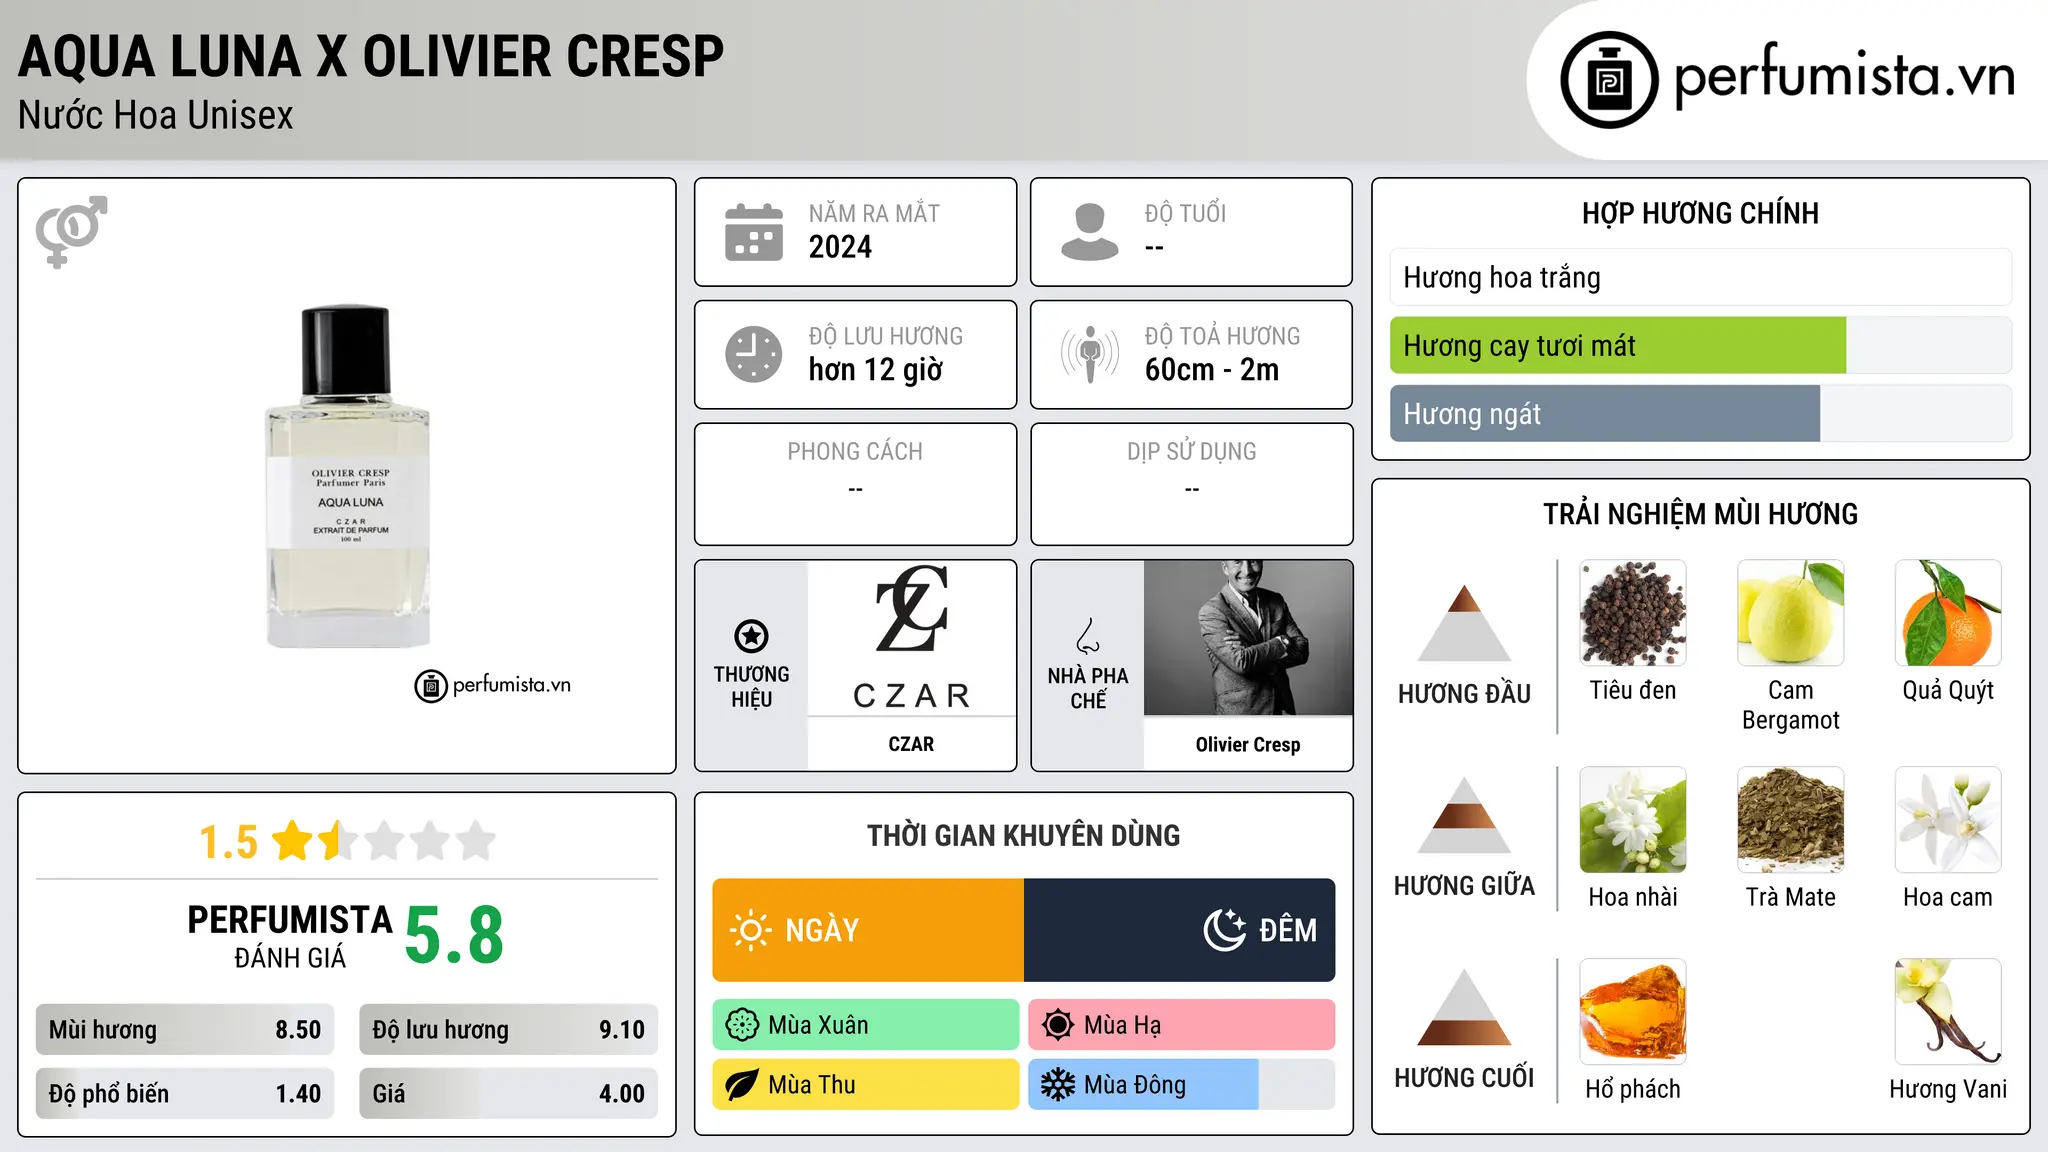Click the sillage value 60cm - 2m
Screen dimensions: 2048x1152
1212,370
